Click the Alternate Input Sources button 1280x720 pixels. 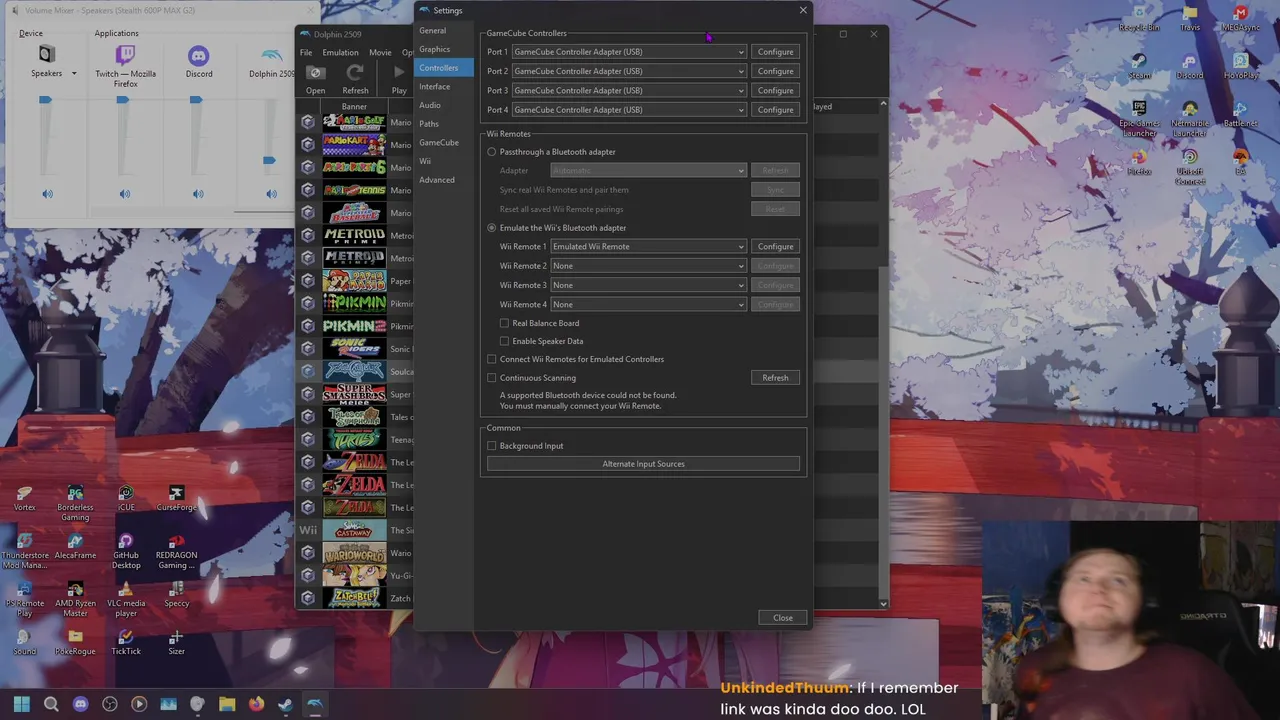coord(643,464)
